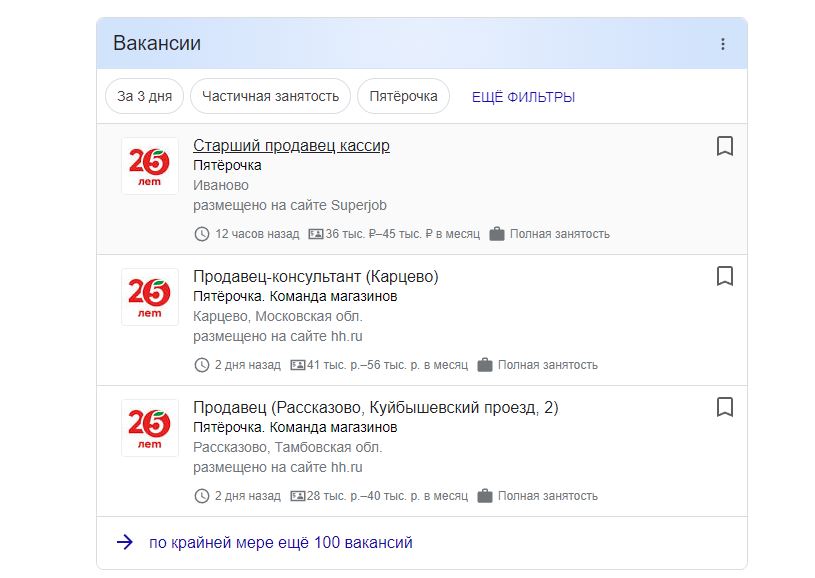Viewport: 815px width, 578px height.
Task: Click the Вакансии heading
Action: coord(157,43)
